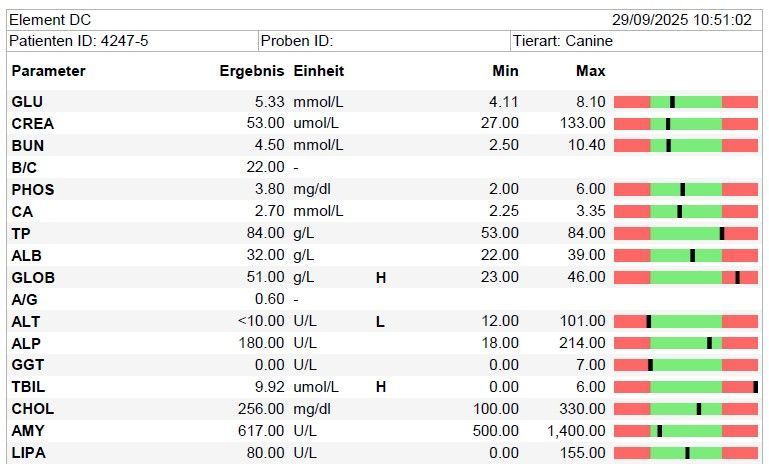Click the Parameter column header
This screenshot has width=769, height=475.
pos(48,71)
